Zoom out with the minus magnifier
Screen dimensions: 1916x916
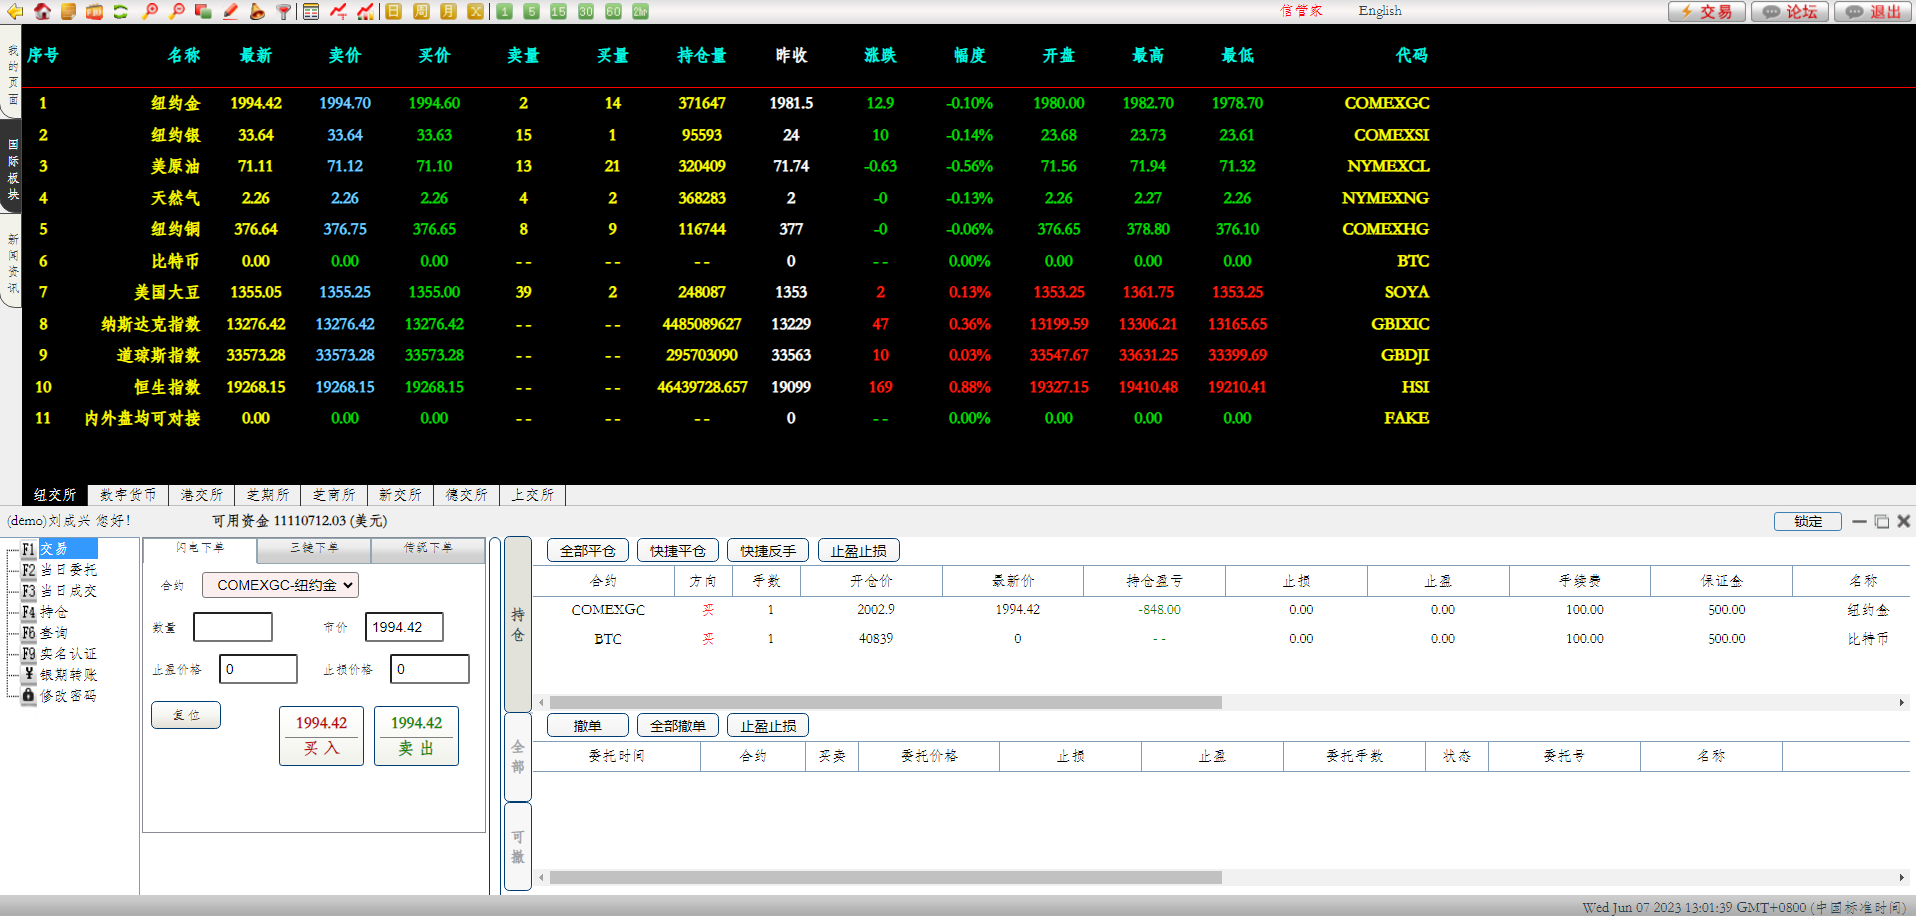[177, 11]
